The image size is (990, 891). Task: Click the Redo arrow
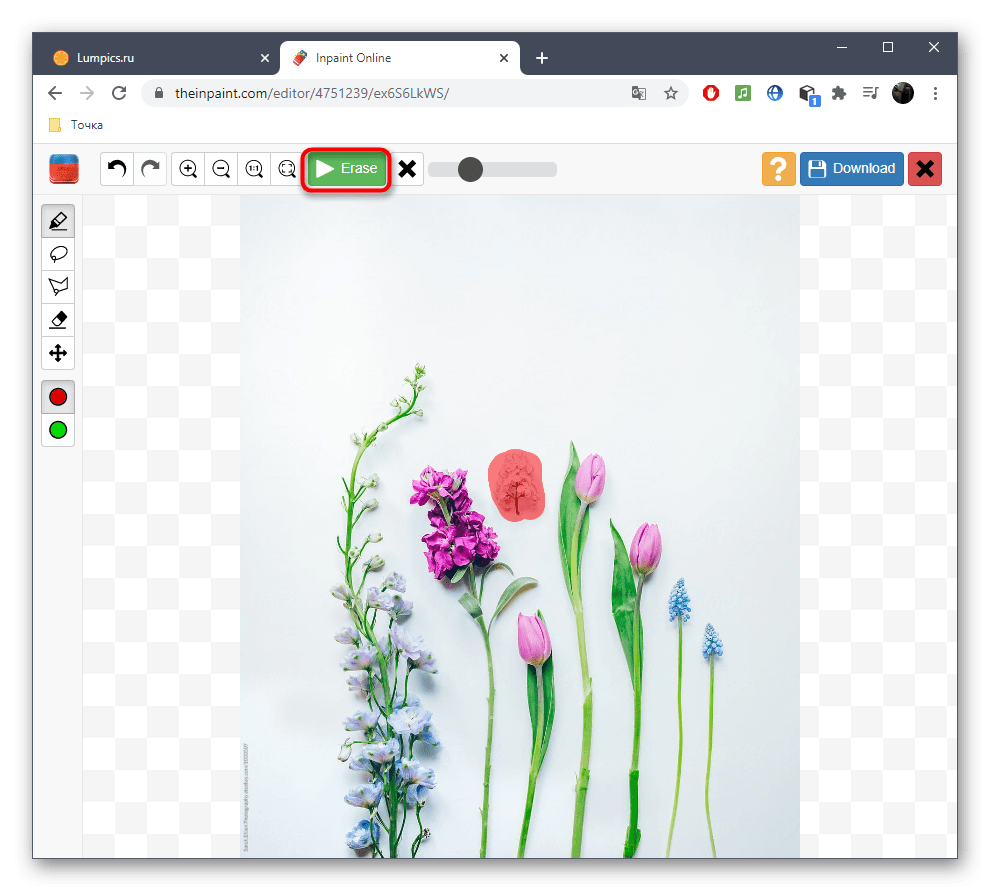point(150,169)
